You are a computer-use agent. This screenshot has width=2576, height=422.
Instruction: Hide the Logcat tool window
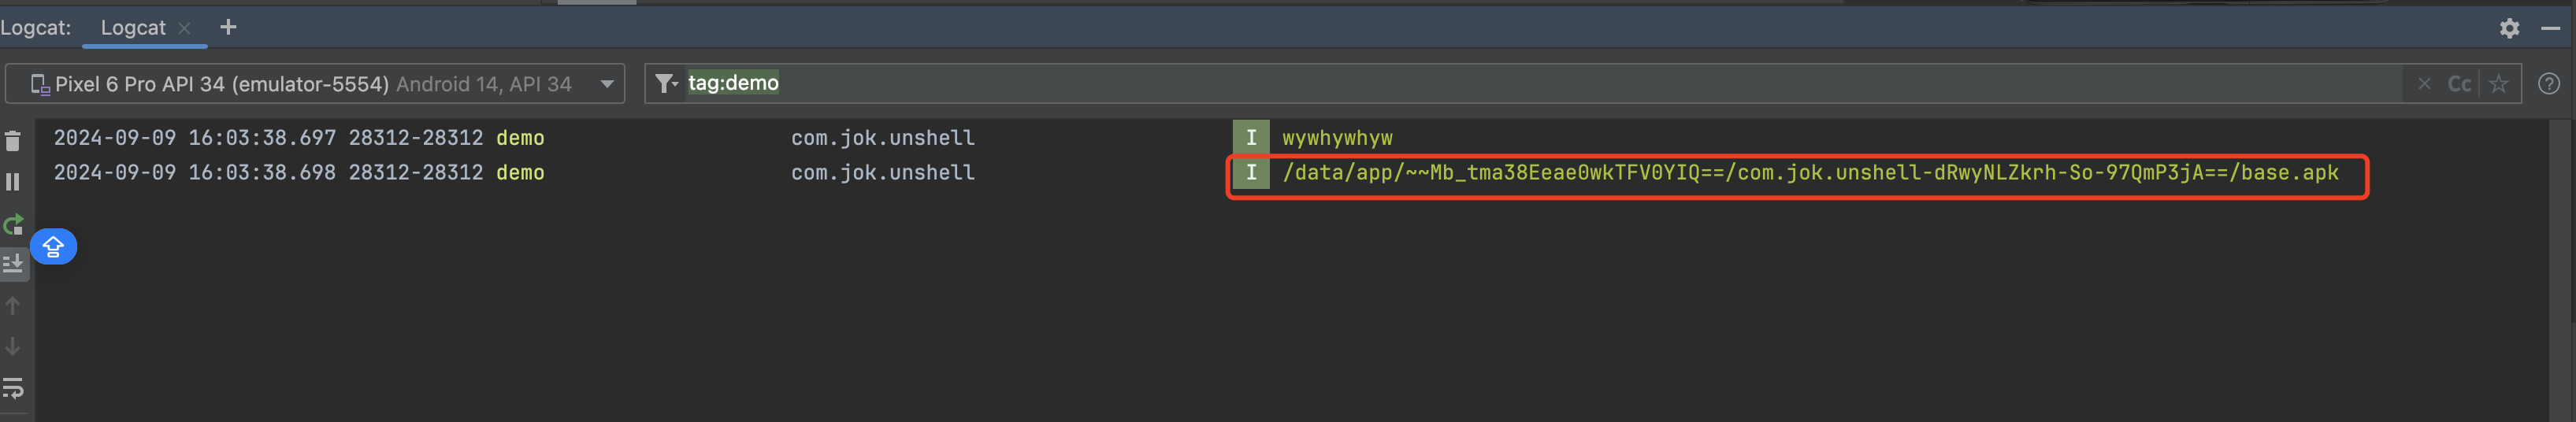[x=2551, y=28]
